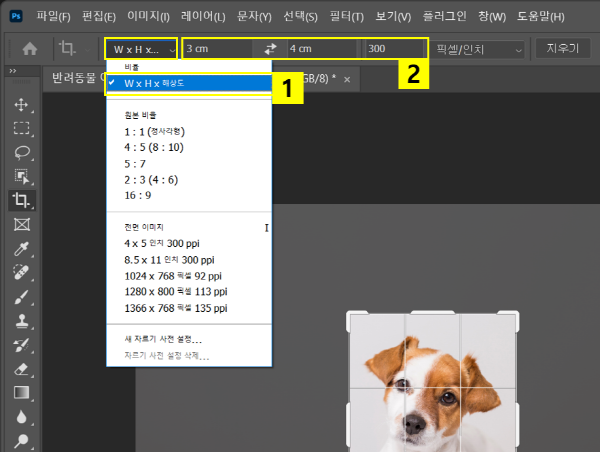
Task: Select the History Brush tool
Action: tap(21, 345)
